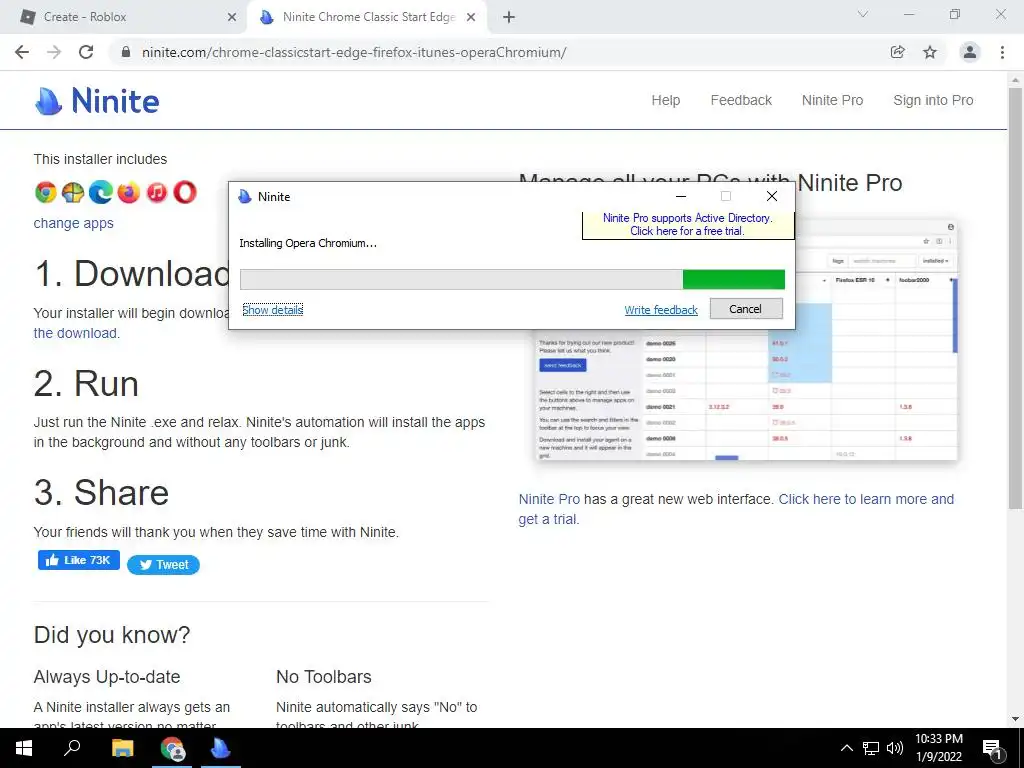The width and height of the screenshot is (1024, 768).
Task: Open Windows search from the taskbar
Action: coord(72,748)
